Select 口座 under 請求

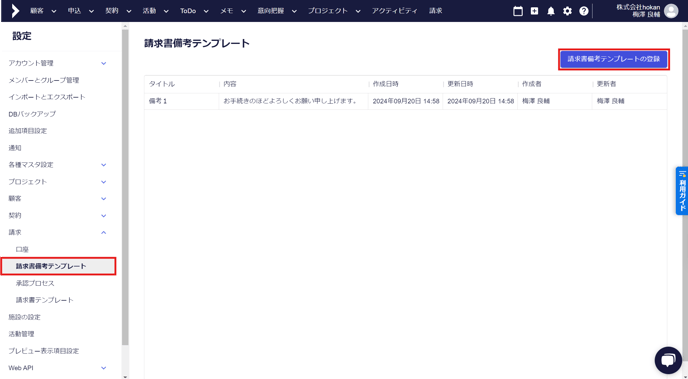pos(22,250)
